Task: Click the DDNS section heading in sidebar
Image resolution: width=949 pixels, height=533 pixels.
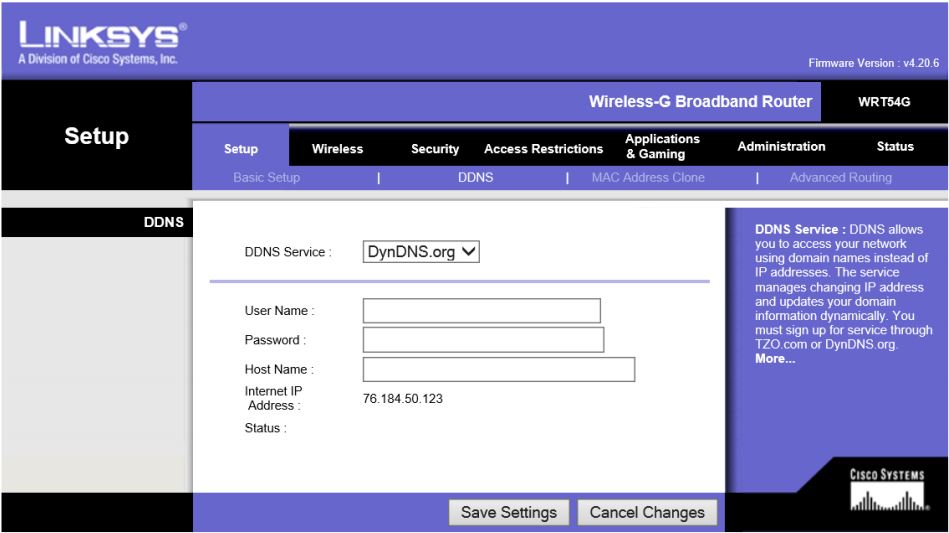Action: [163, 222]
